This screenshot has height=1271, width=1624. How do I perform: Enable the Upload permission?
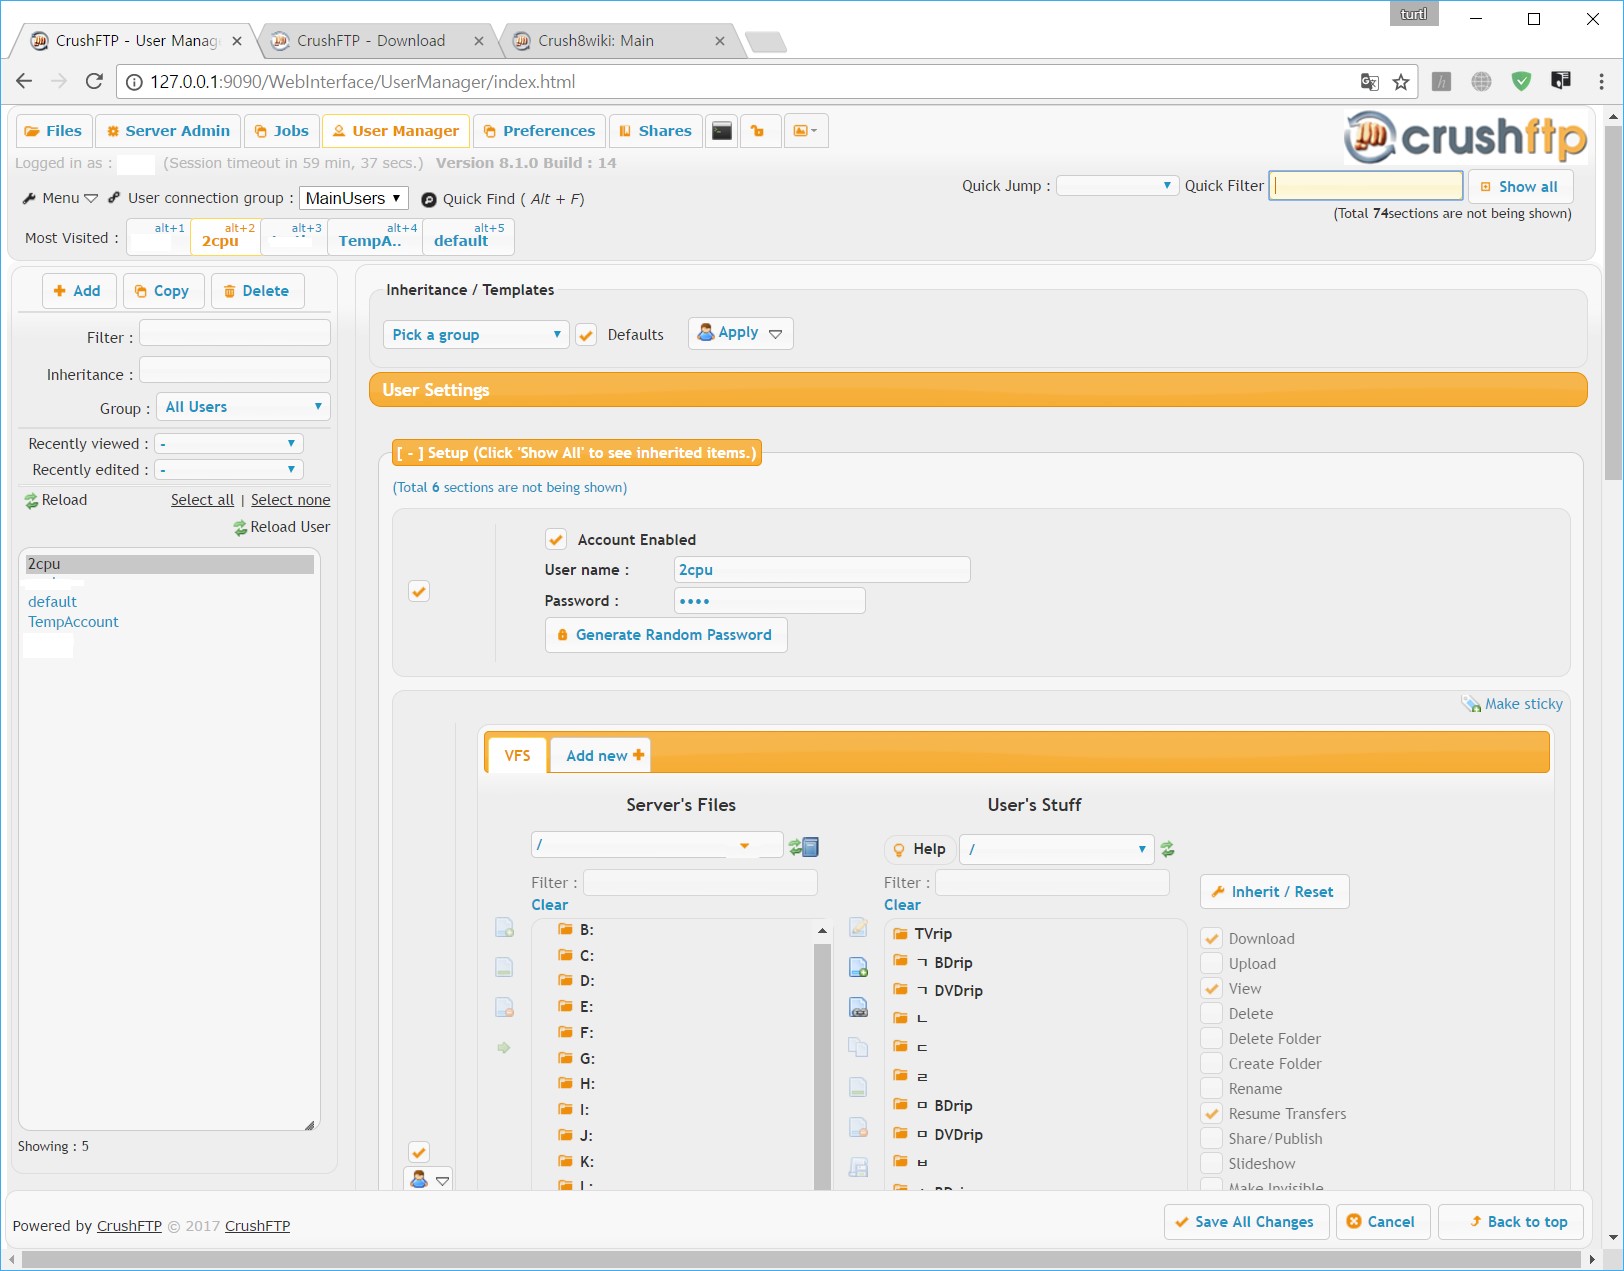tap(1211, 963)
